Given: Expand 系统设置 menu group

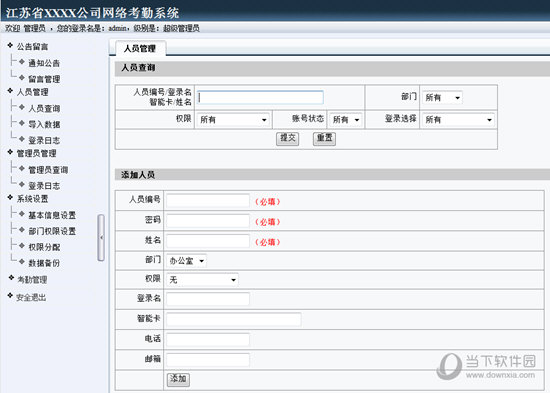Looking at the screenshot, I should click(32, 199).
